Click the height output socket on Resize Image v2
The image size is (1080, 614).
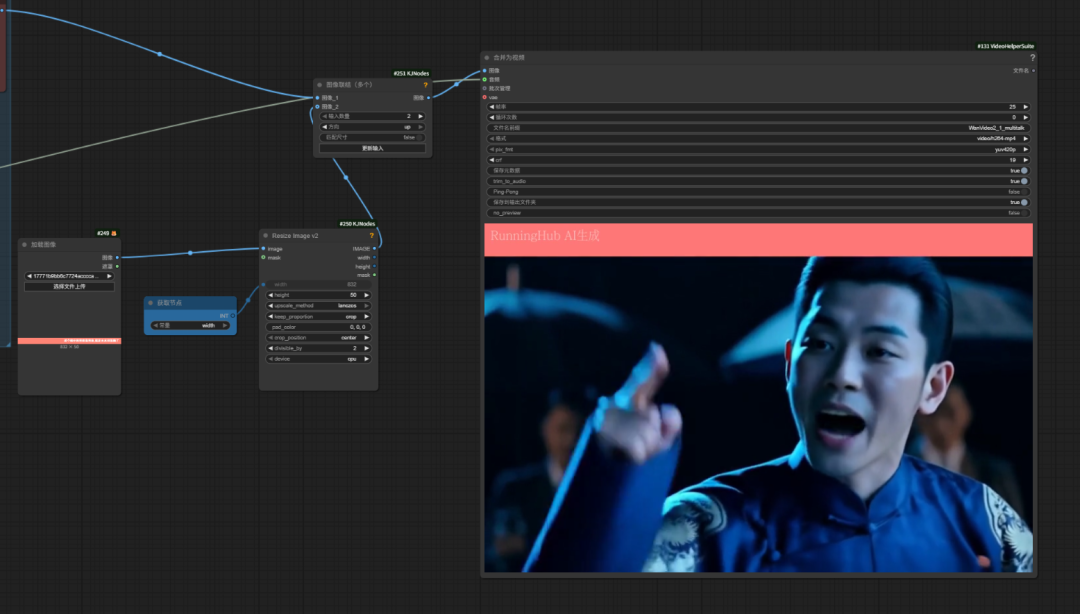tap(374, 267)
